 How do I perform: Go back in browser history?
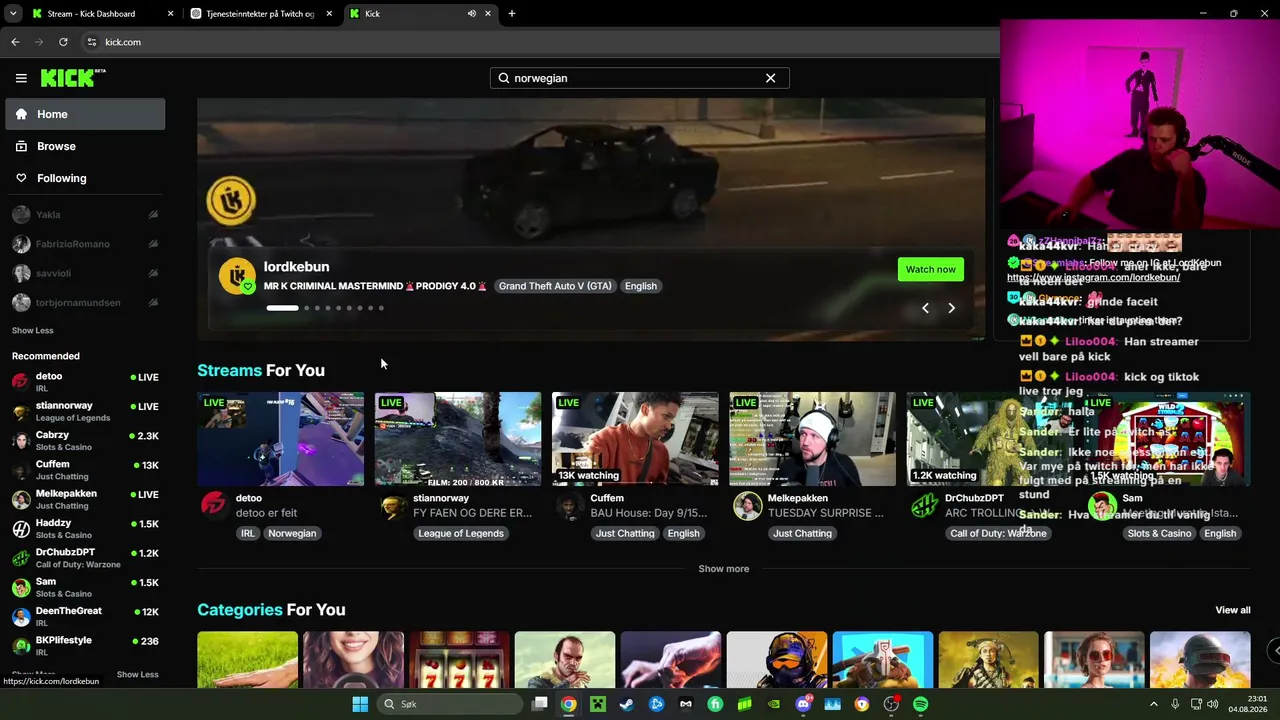[x=15, y=42]
